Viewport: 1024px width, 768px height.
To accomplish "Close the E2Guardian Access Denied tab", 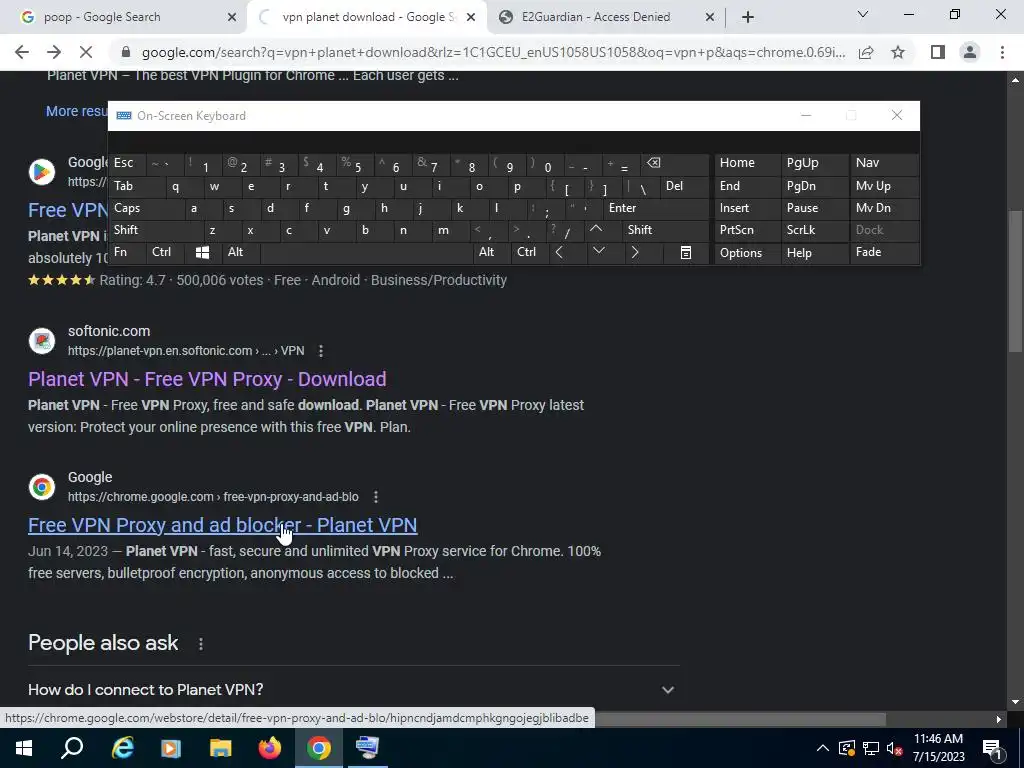I will pos(710,17).
